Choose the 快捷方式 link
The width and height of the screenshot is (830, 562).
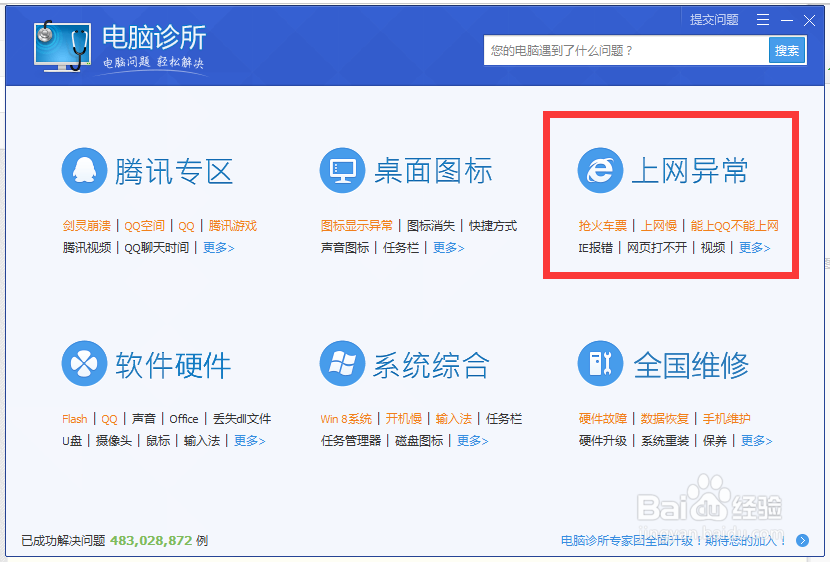click(493, 226)
